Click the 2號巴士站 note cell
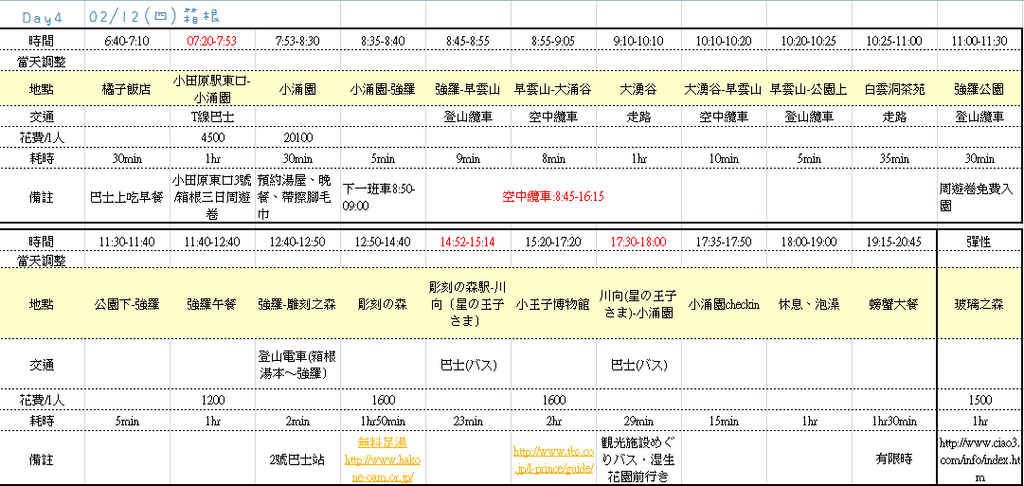 click(x=297, y=459)
